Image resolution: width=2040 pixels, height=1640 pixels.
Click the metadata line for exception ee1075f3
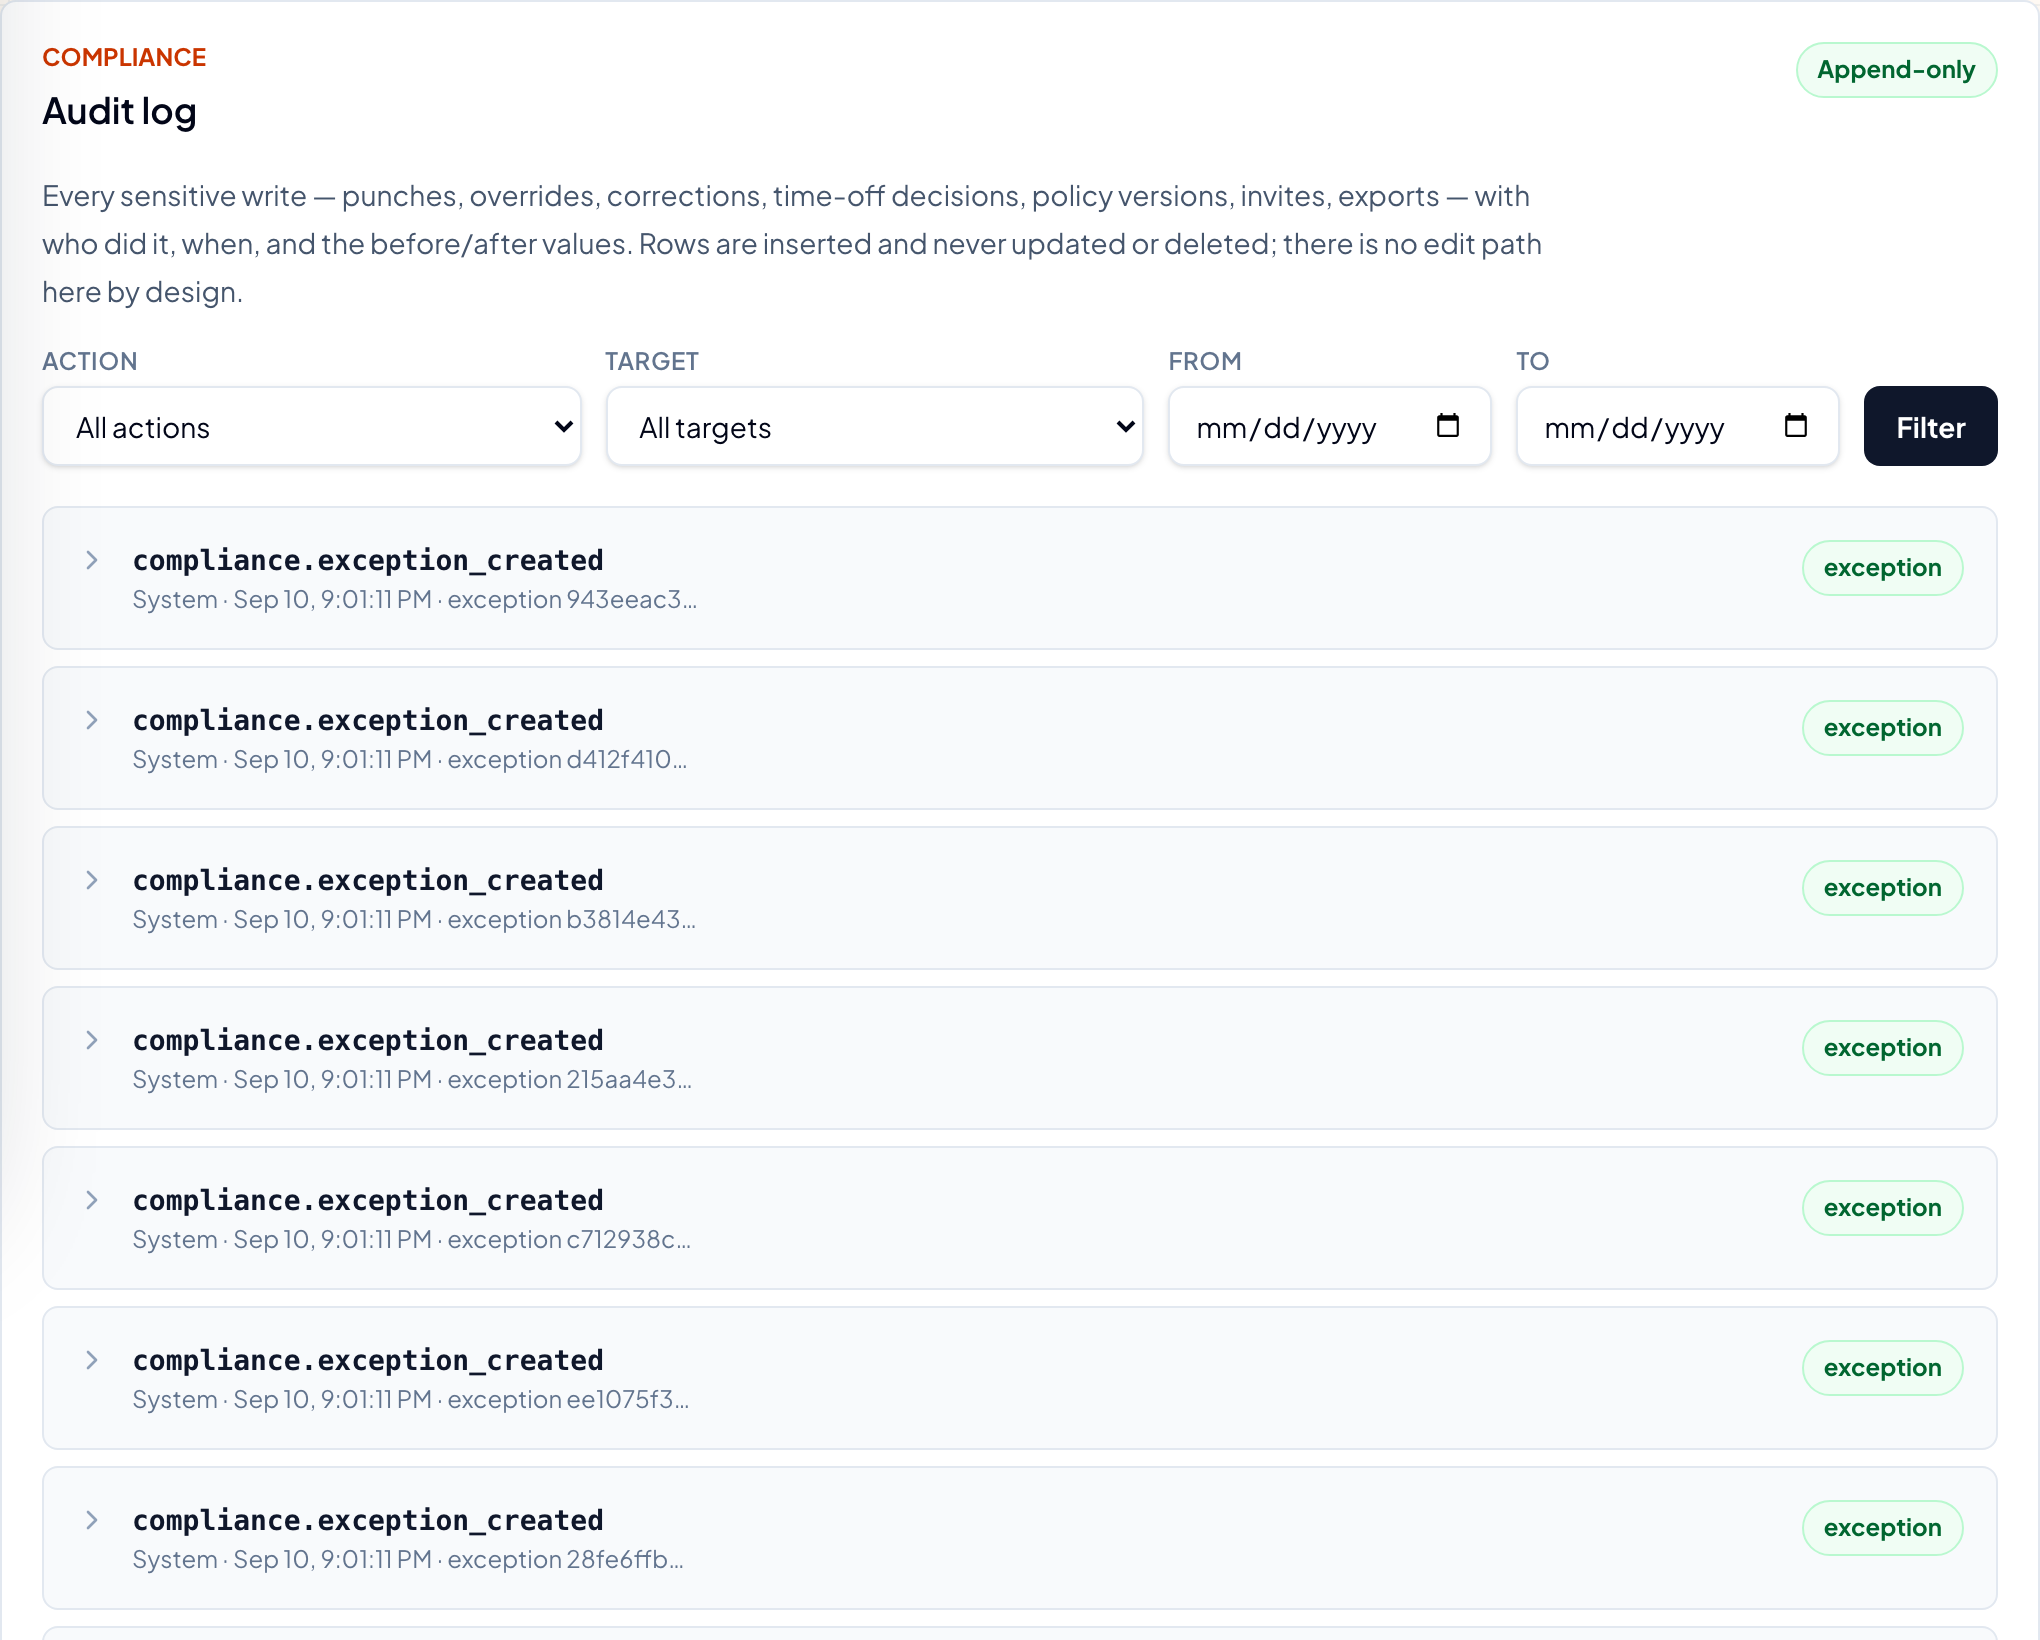coord(411,1400)
